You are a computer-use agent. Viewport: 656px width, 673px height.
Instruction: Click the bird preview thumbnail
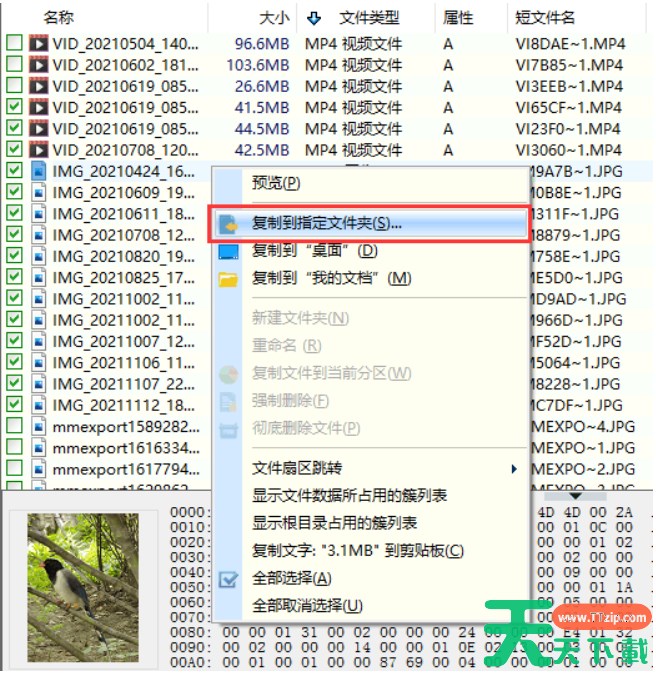(83, 587)
